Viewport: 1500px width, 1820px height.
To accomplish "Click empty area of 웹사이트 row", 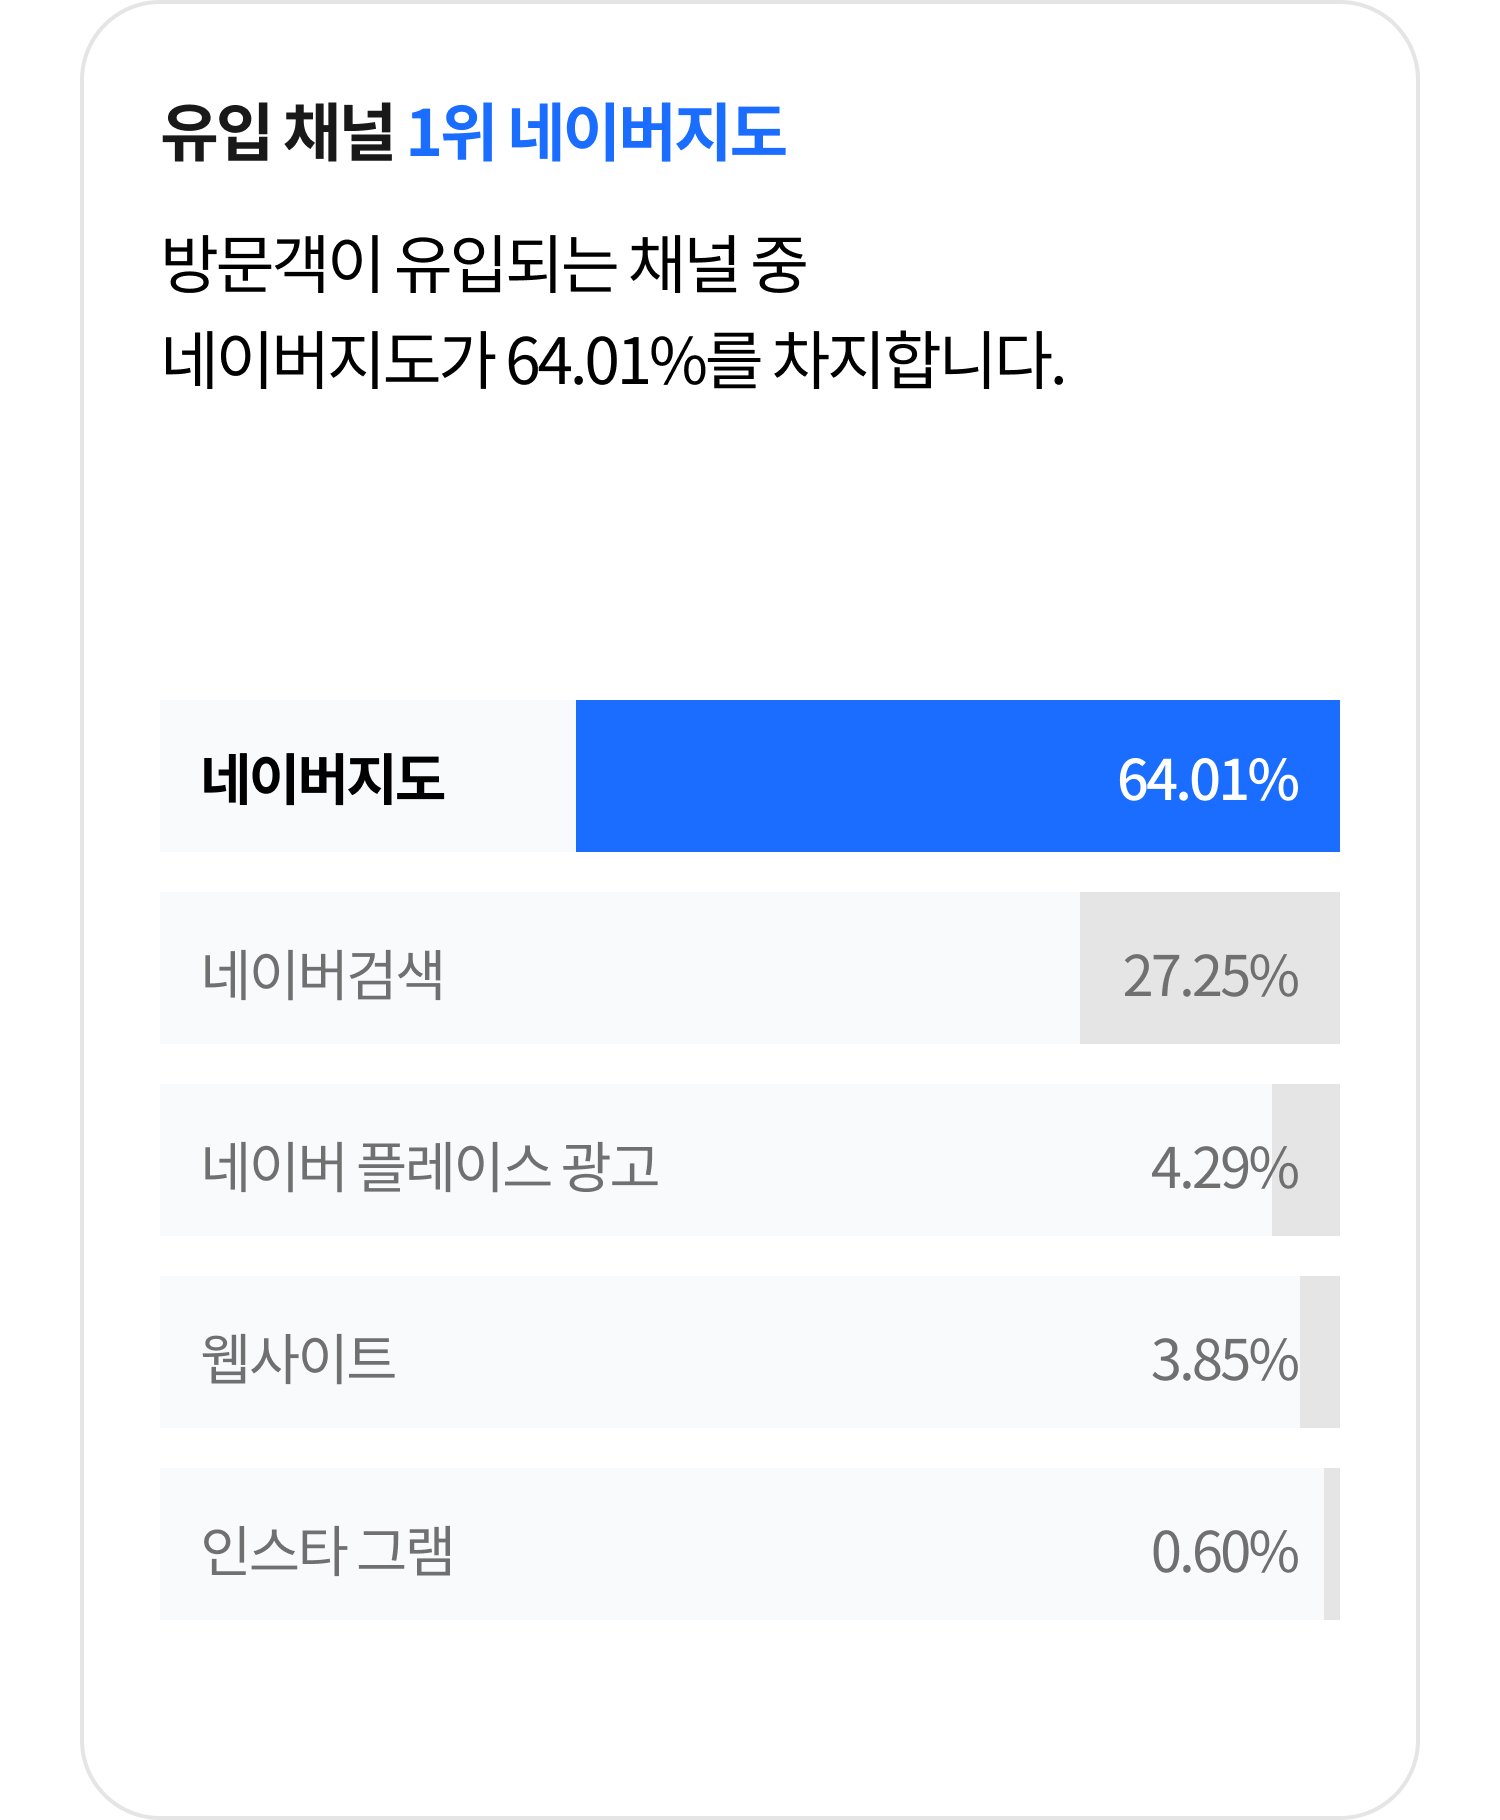I will coord(770,1352).
